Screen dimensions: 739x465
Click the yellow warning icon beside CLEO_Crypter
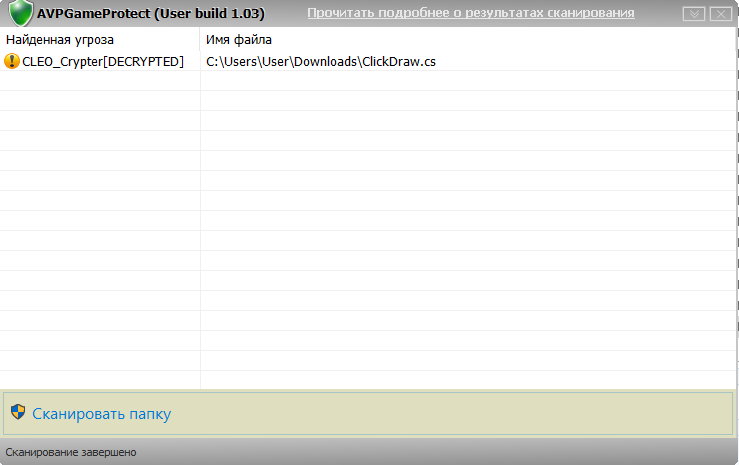pos(12,61)
